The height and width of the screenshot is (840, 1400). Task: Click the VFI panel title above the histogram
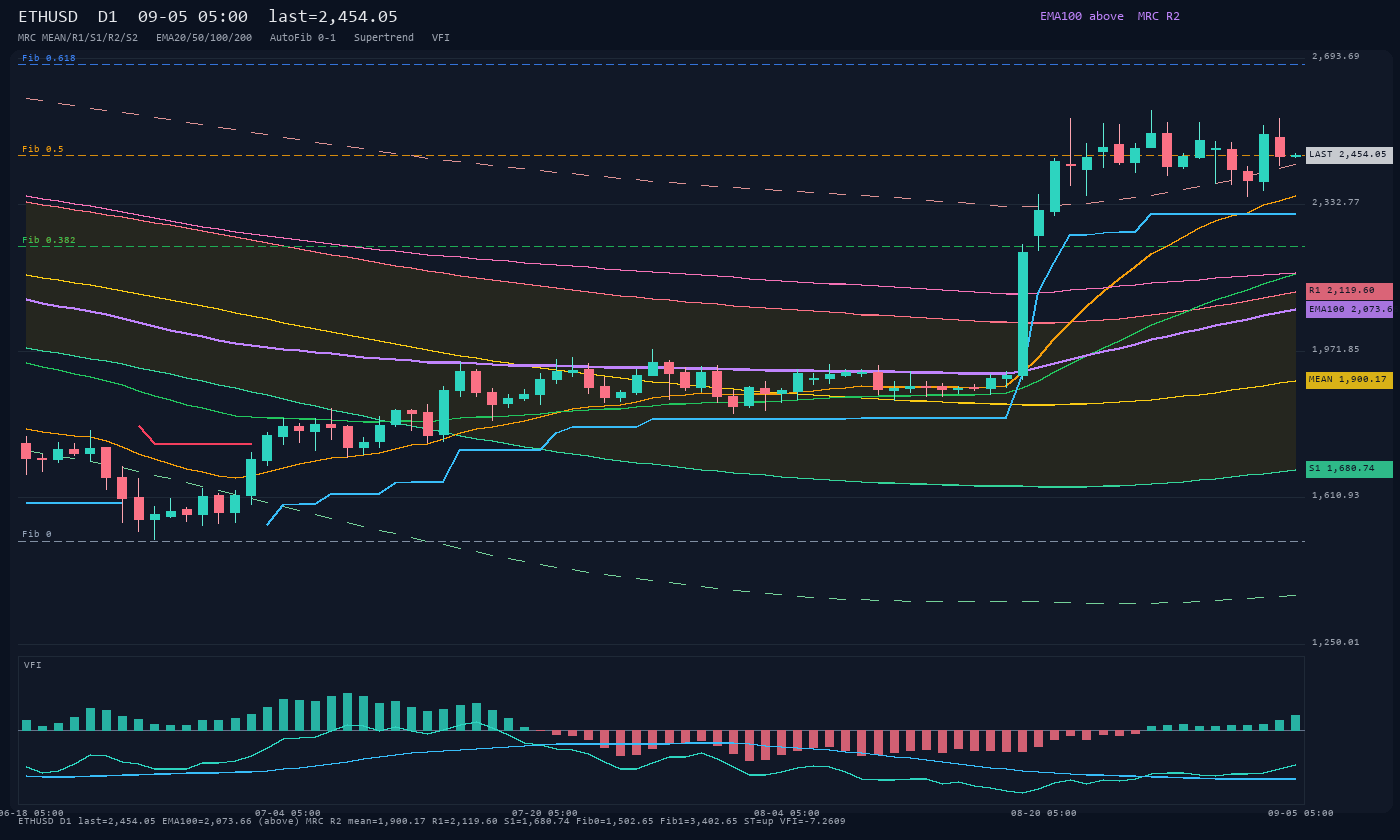tap(33, 665)
